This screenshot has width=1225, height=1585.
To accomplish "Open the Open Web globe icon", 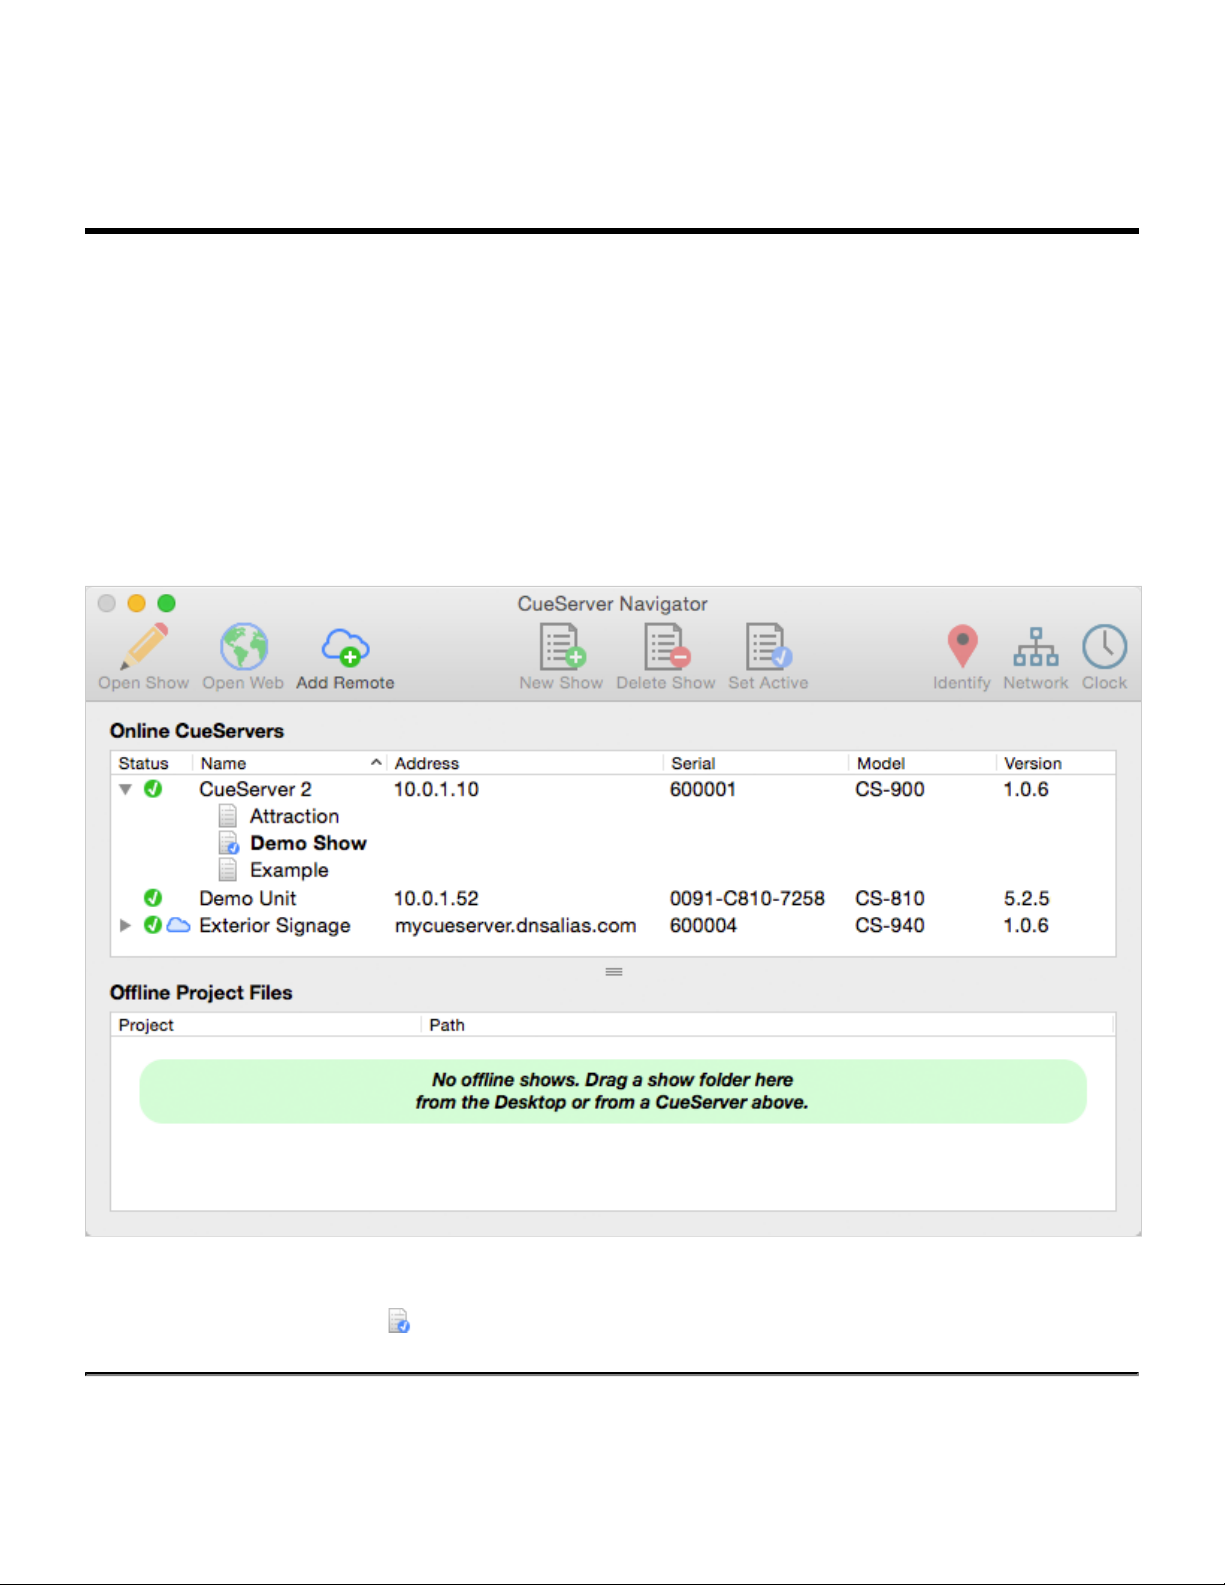I will pyautogui.click(x=244, y=647).
